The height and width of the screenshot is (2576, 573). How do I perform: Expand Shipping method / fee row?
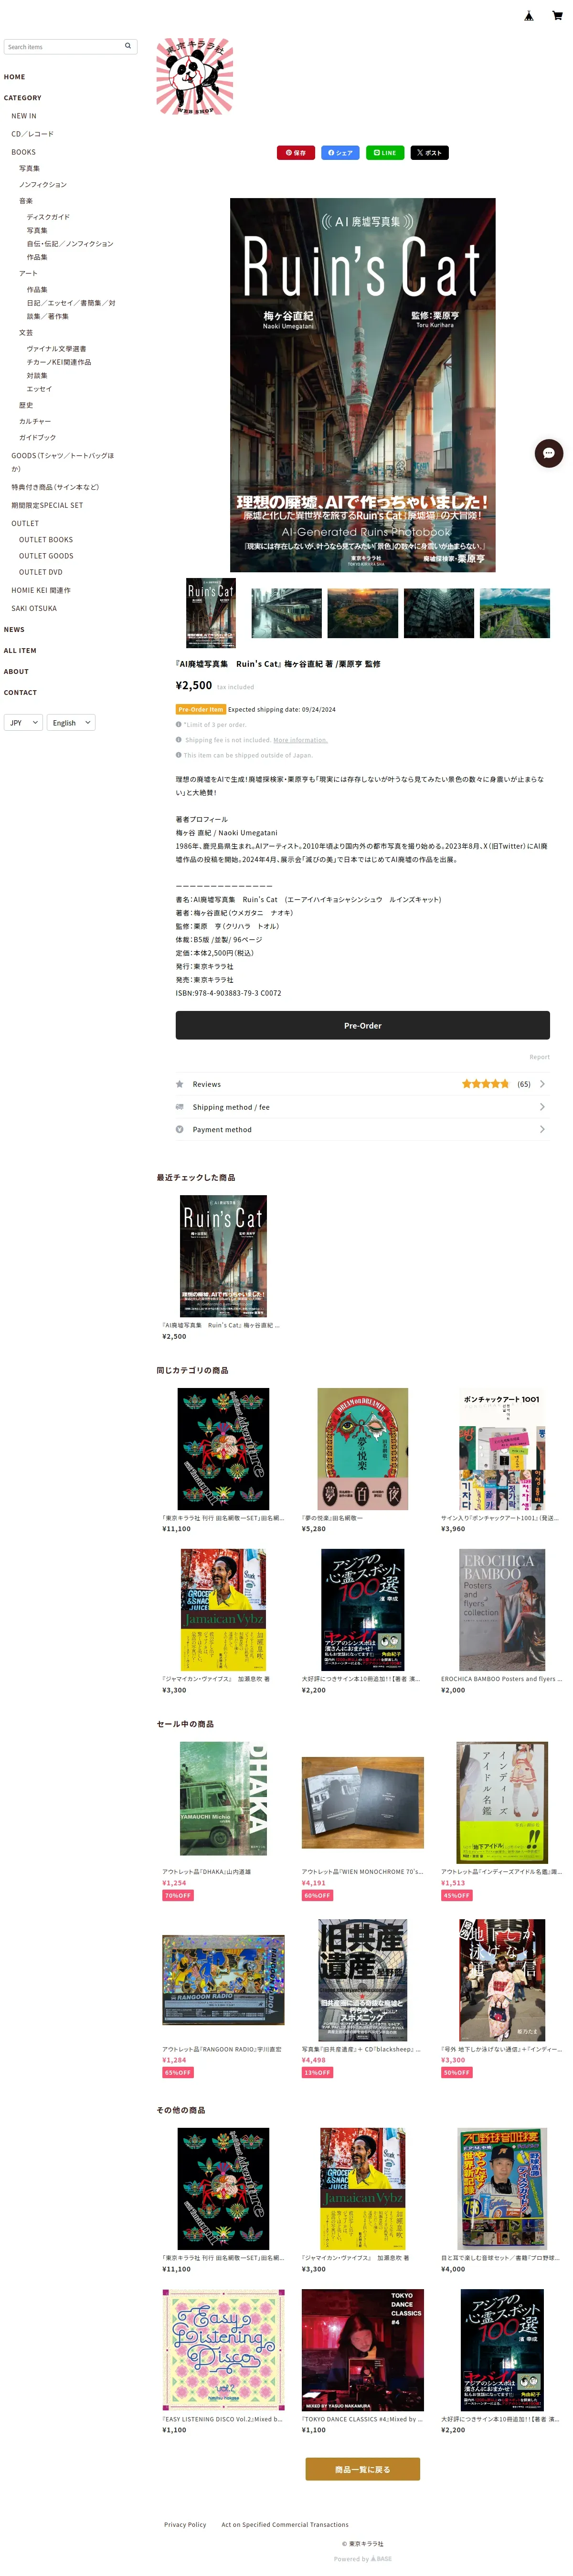(362, 1107)
